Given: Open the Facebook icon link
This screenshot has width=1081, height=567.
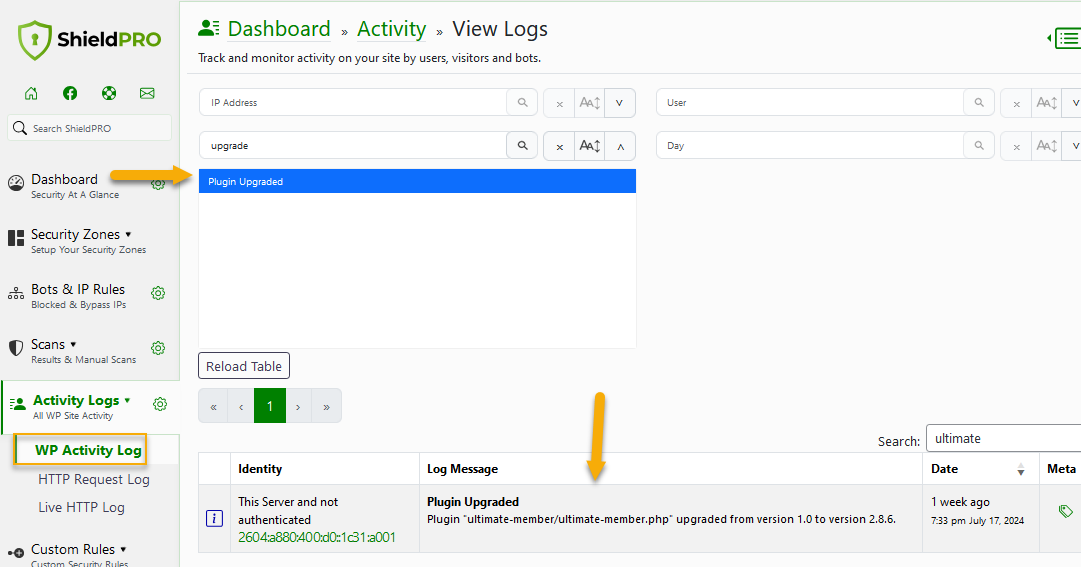Looking at the screenshot, I should tap(70, 93).
